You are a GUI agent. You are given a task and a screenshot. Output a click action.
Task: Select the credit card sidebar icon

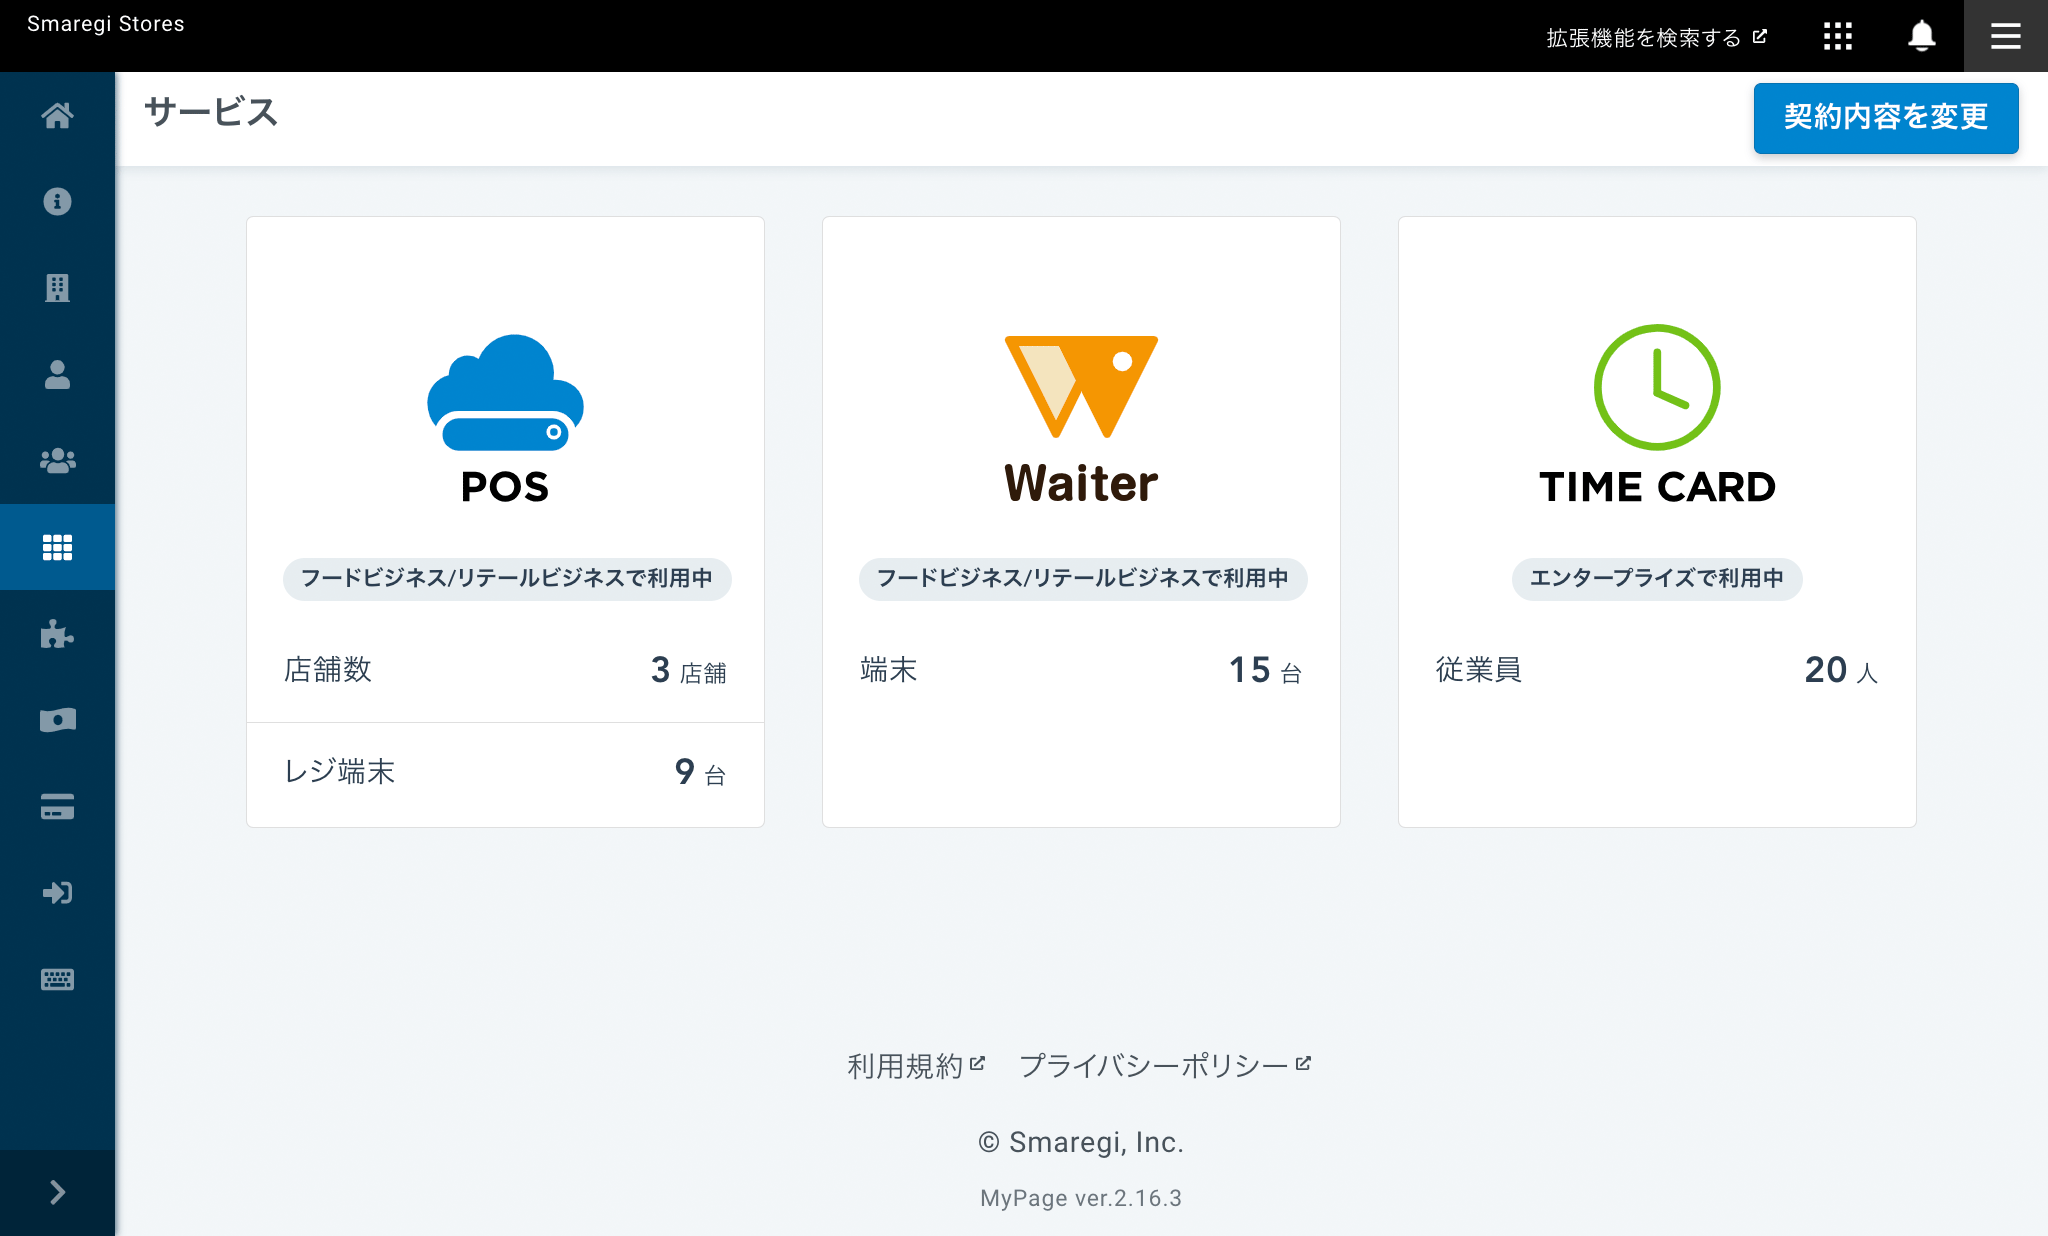[57, 806]
